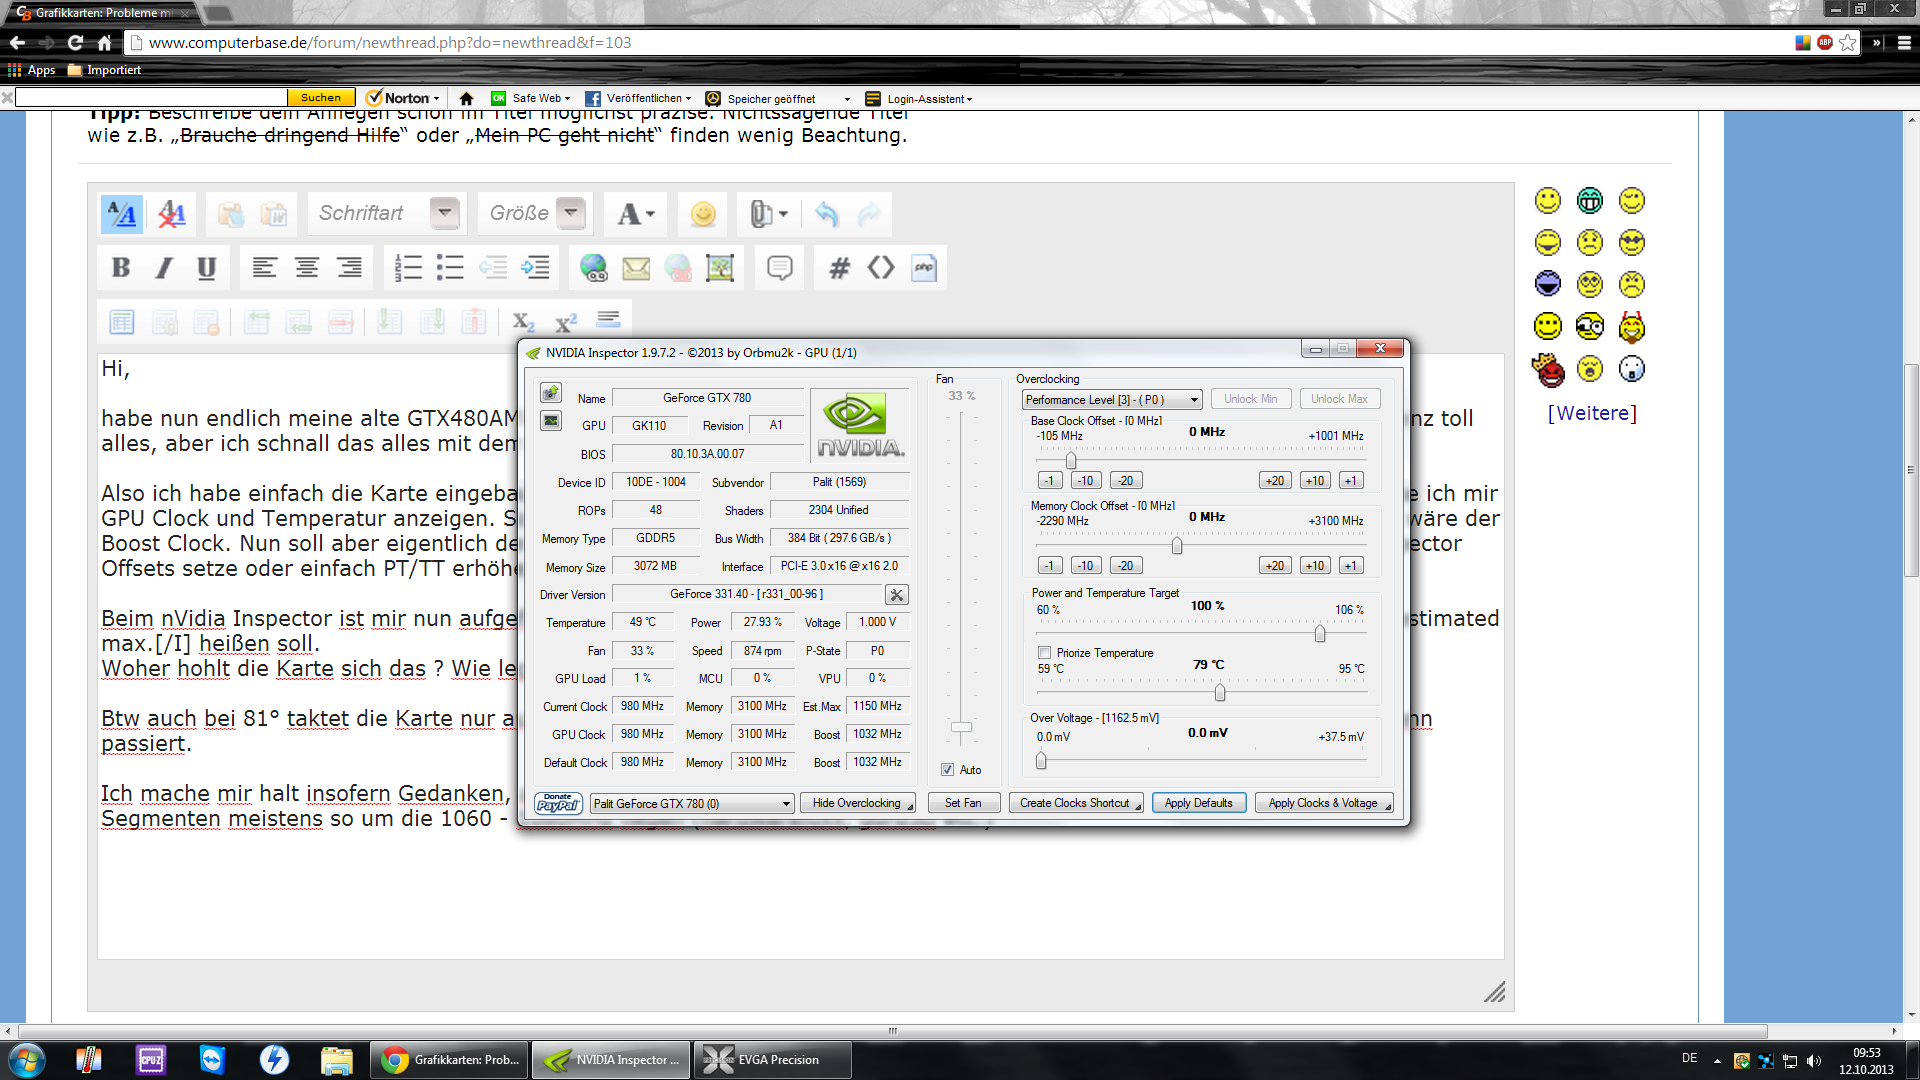Toggle italic formatting in forum editor

pos(164,267)
